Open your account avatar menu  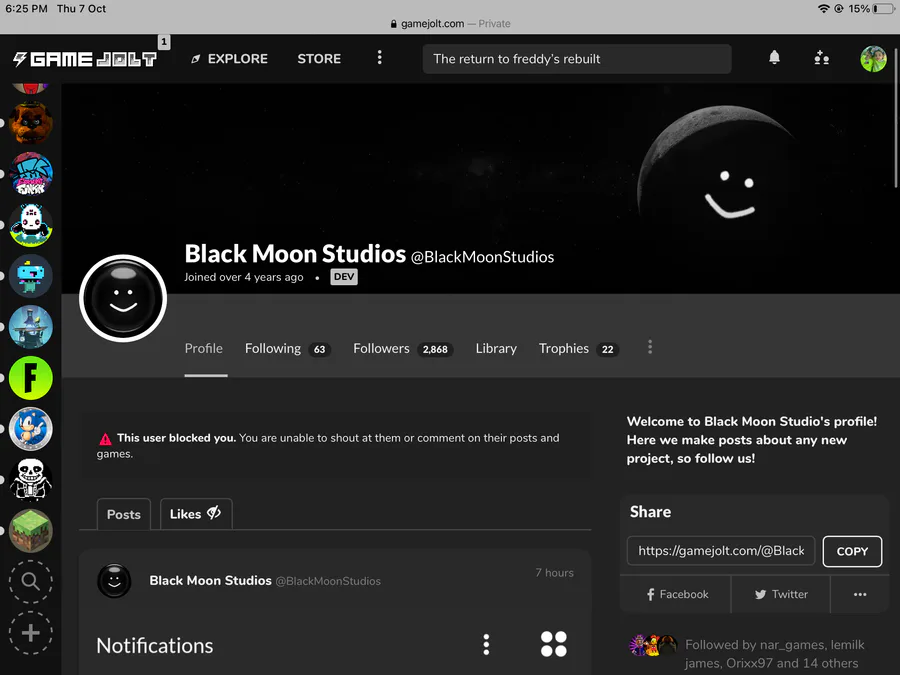tap(873, 59)
